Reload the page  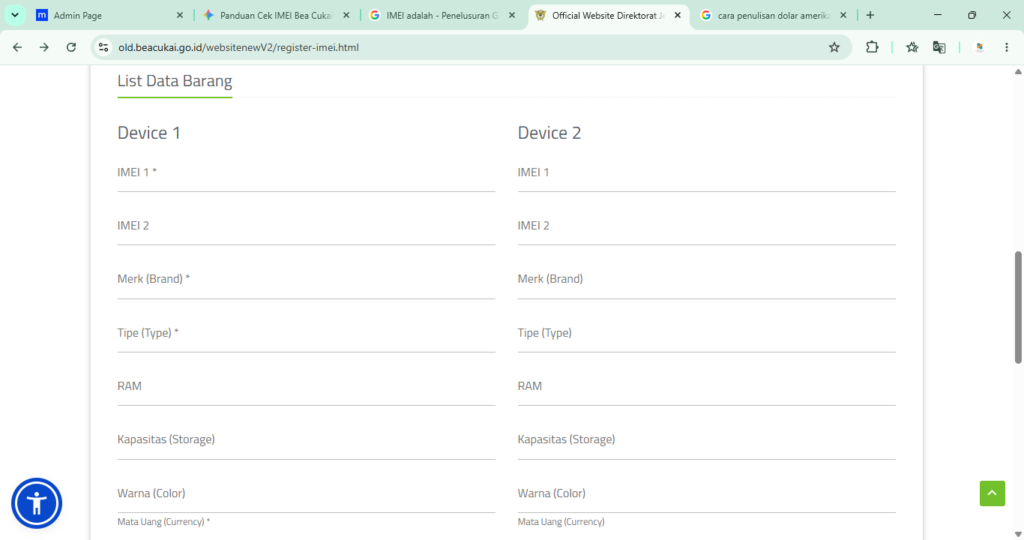click(x=71, y=47)
